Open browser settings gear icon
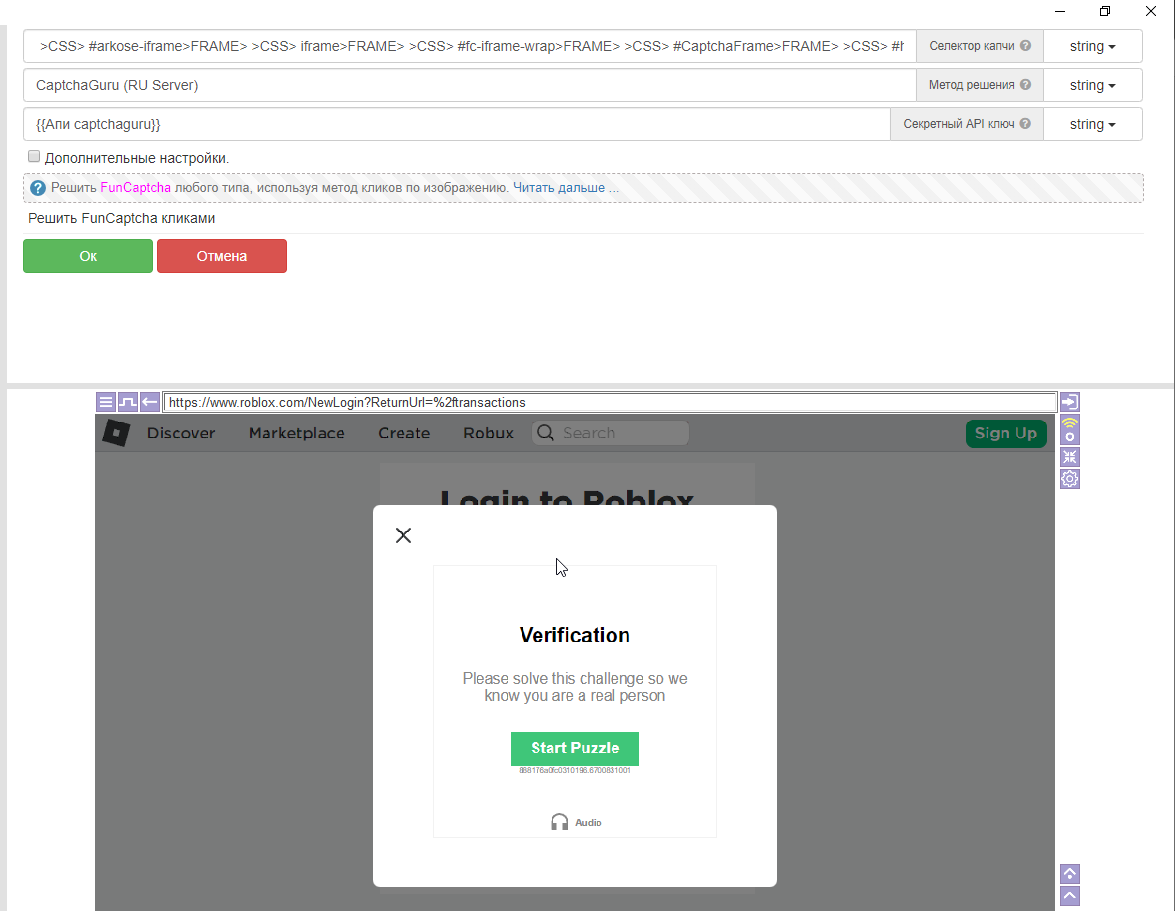 click(x=1070, y=479)
